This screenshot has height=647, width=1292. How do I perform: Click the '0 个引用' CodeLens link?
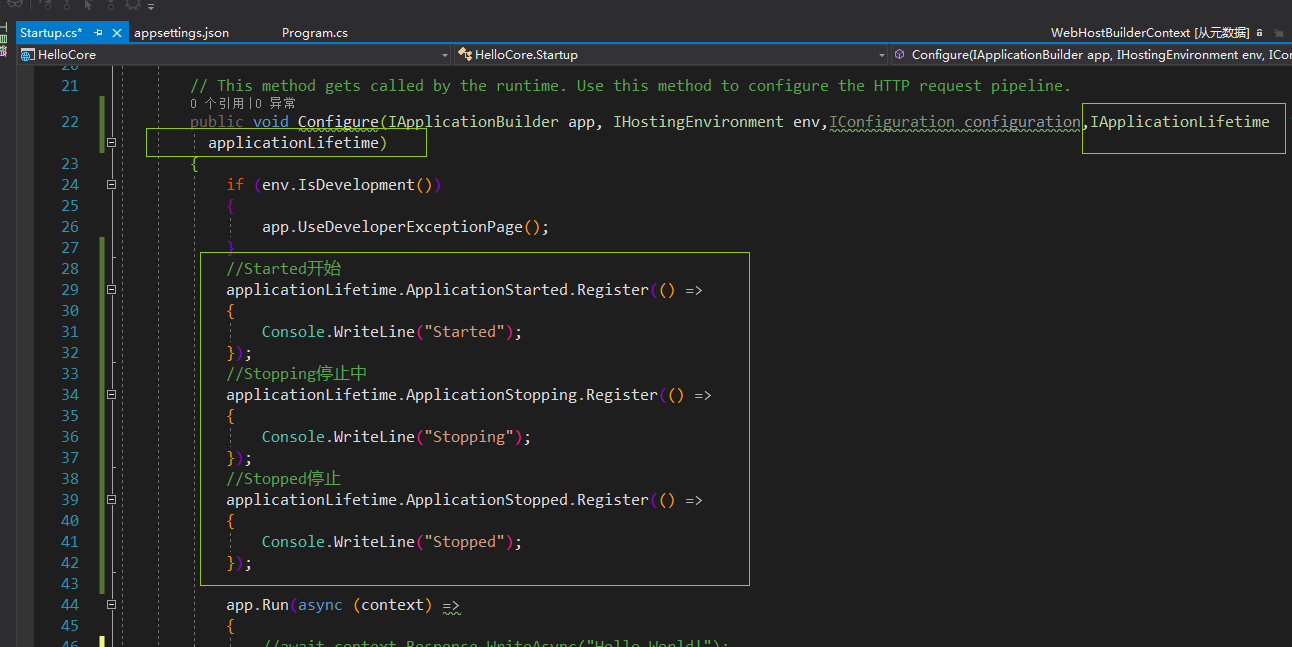(x=217, y=103)
